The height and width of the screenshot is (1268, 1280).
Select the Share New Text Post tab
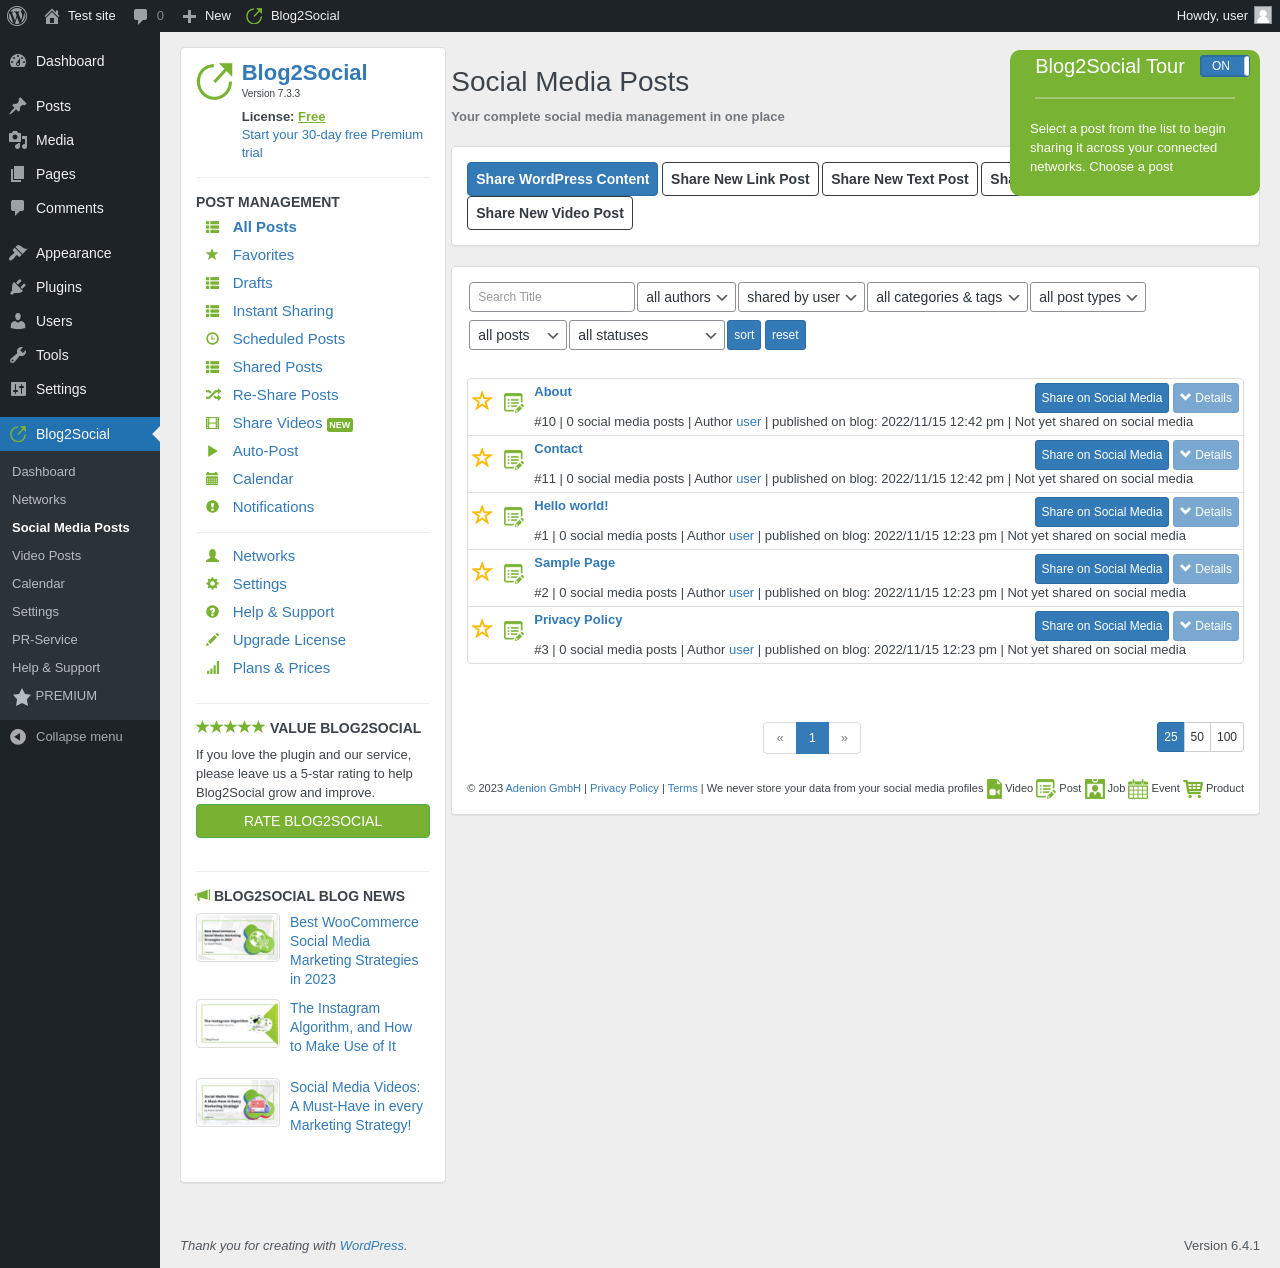coord(900,179)
